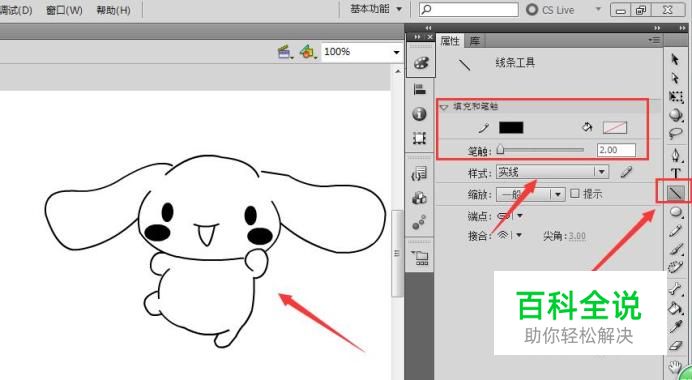Select the Pen tool
This screenshot has width=692, height=380.
pyautogui.click(x=675, y=155)
